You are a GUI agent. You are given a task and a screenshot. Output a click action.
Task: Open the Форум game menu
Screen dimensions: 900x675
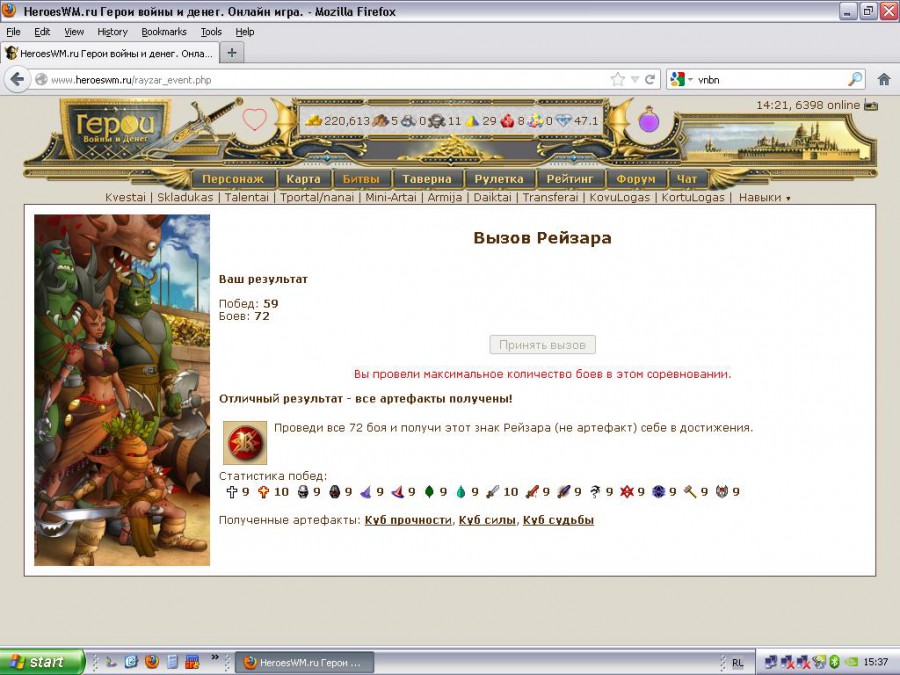coord(635,179)
